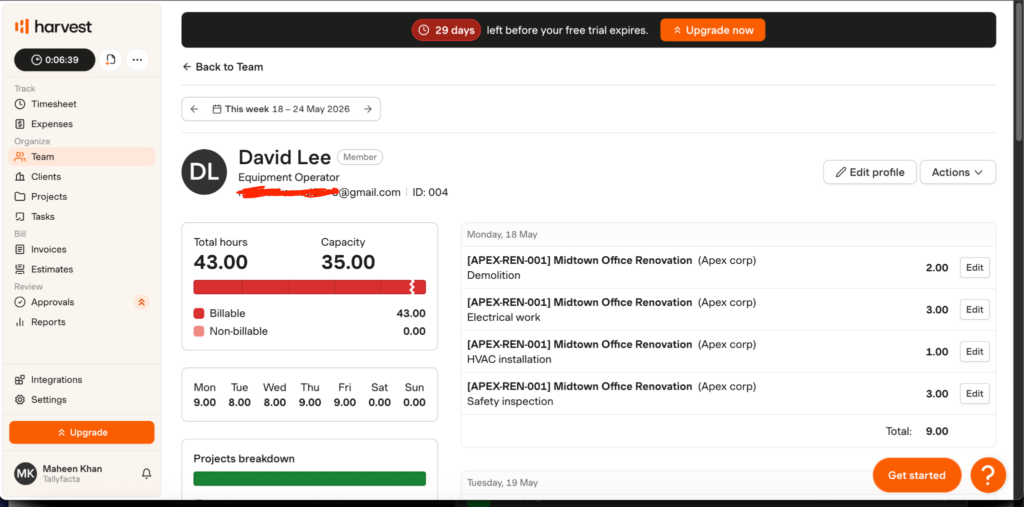
Task: Click Edit profile button
Action: [x=870, y=172]
